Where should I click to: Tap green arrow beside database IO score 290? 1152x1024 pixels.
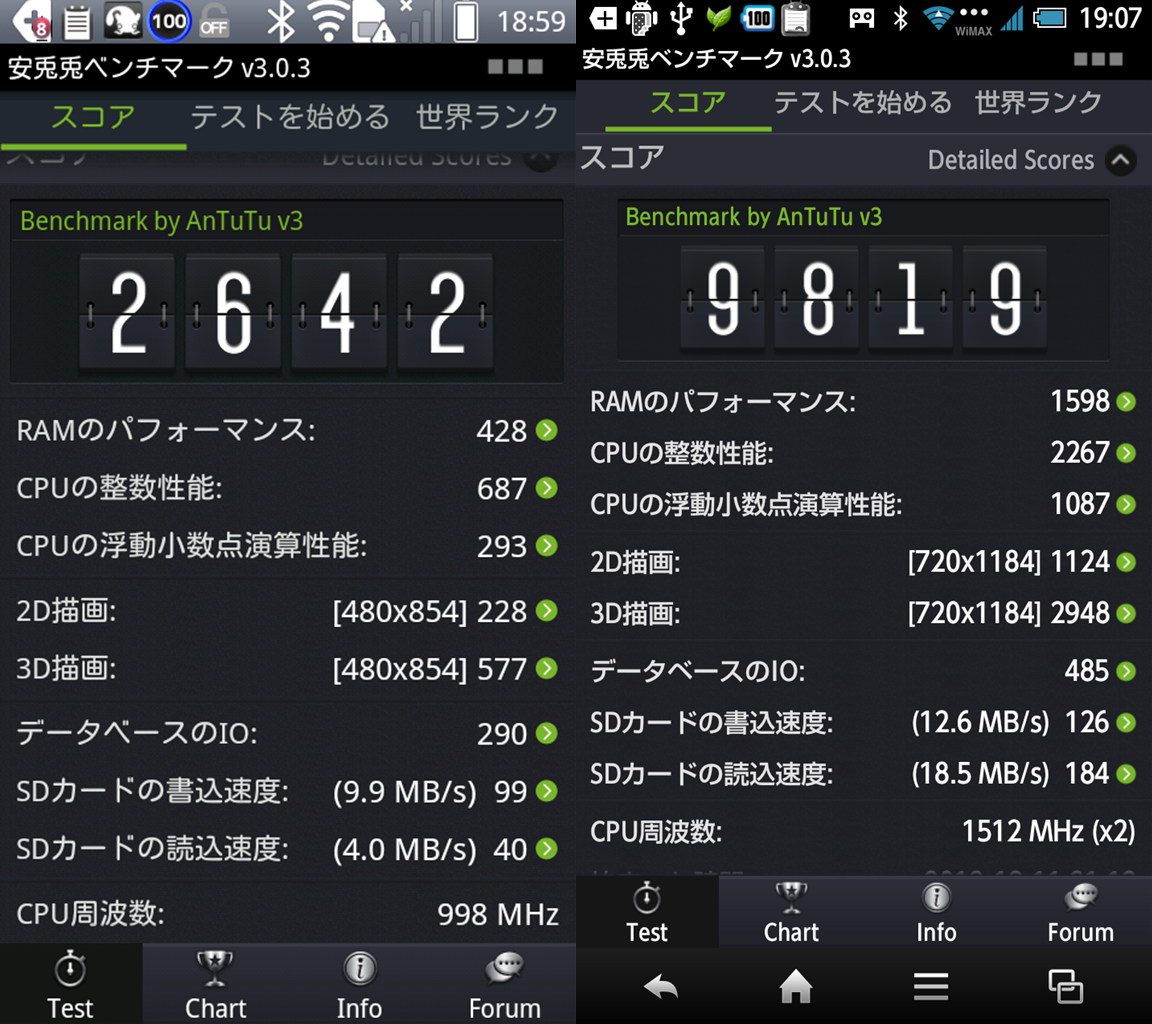coord(547,733)
